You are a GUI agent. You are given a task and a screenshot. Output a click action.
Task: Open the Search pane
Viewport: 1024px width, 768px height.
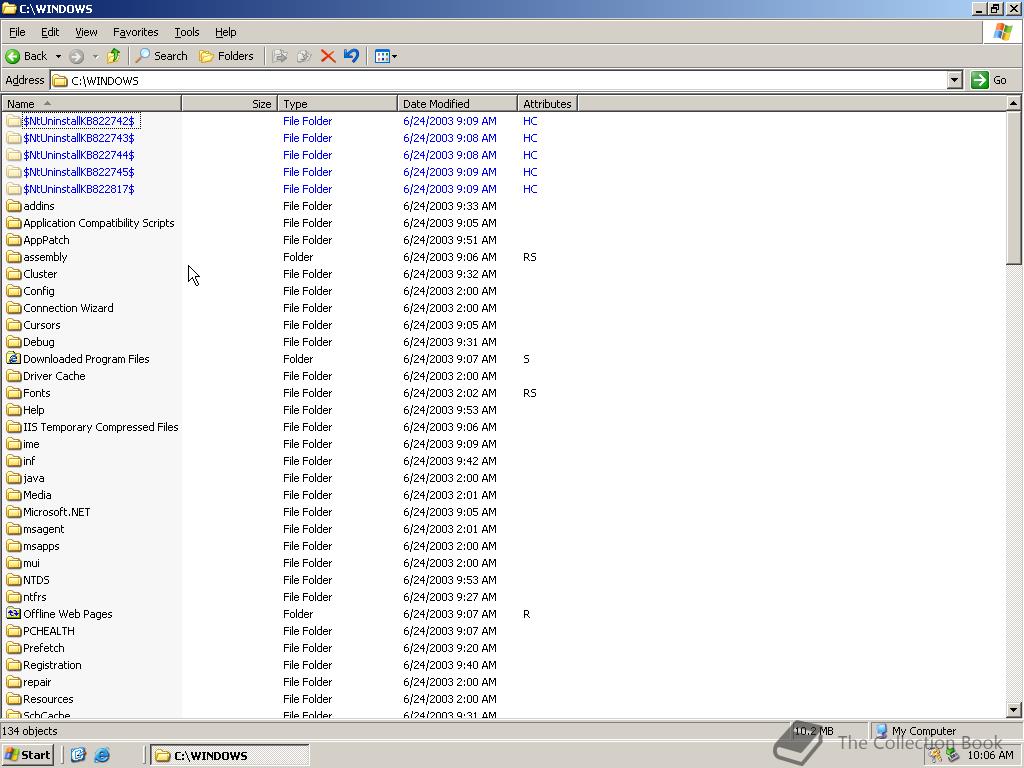[x=161, y=56]
